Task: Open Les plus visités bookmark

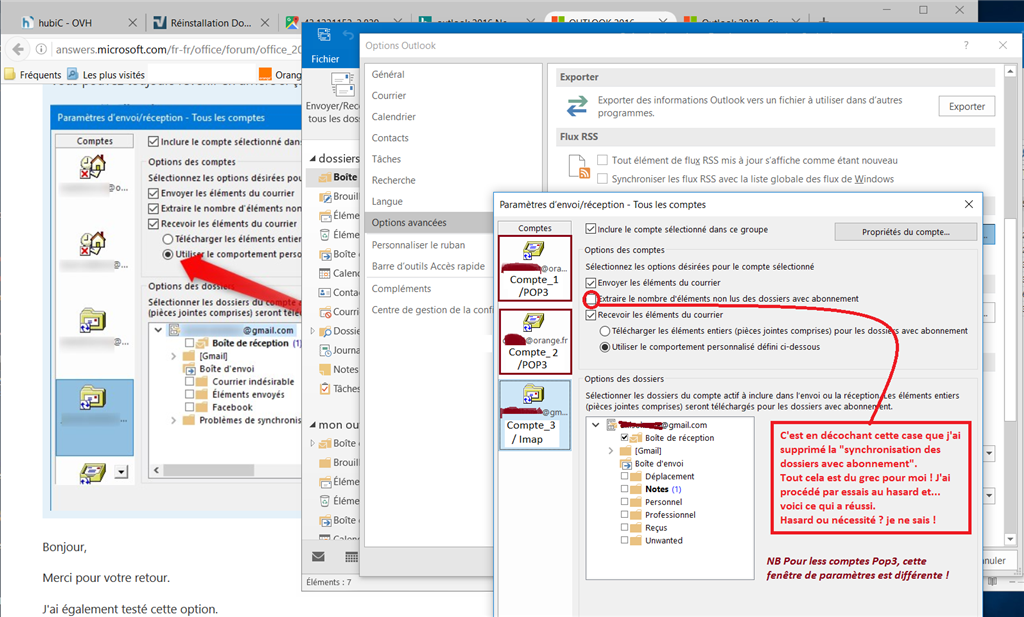Action: point(106,74)
